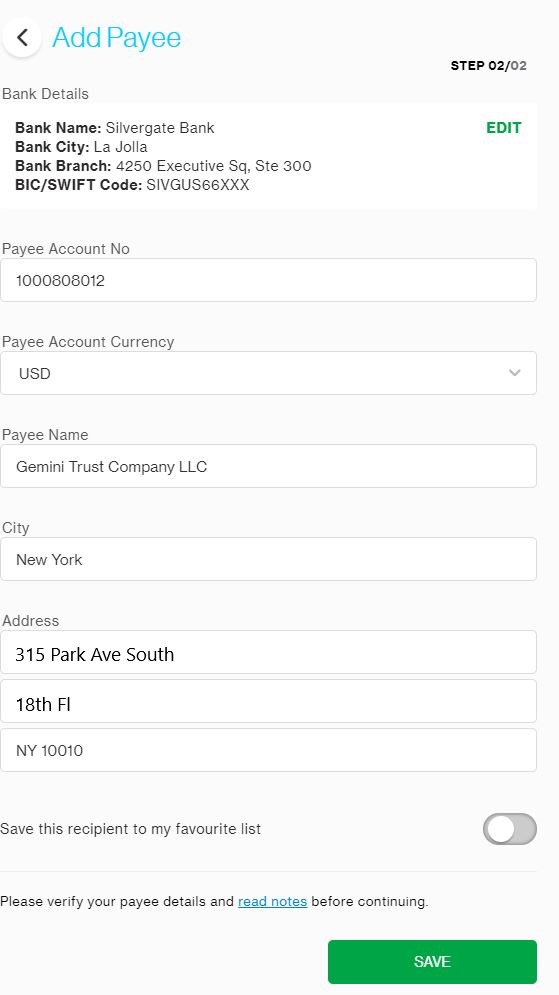Expand currency list via the chevron arrow
Viewport: 559px width, 995px height.
click(515, 373)
